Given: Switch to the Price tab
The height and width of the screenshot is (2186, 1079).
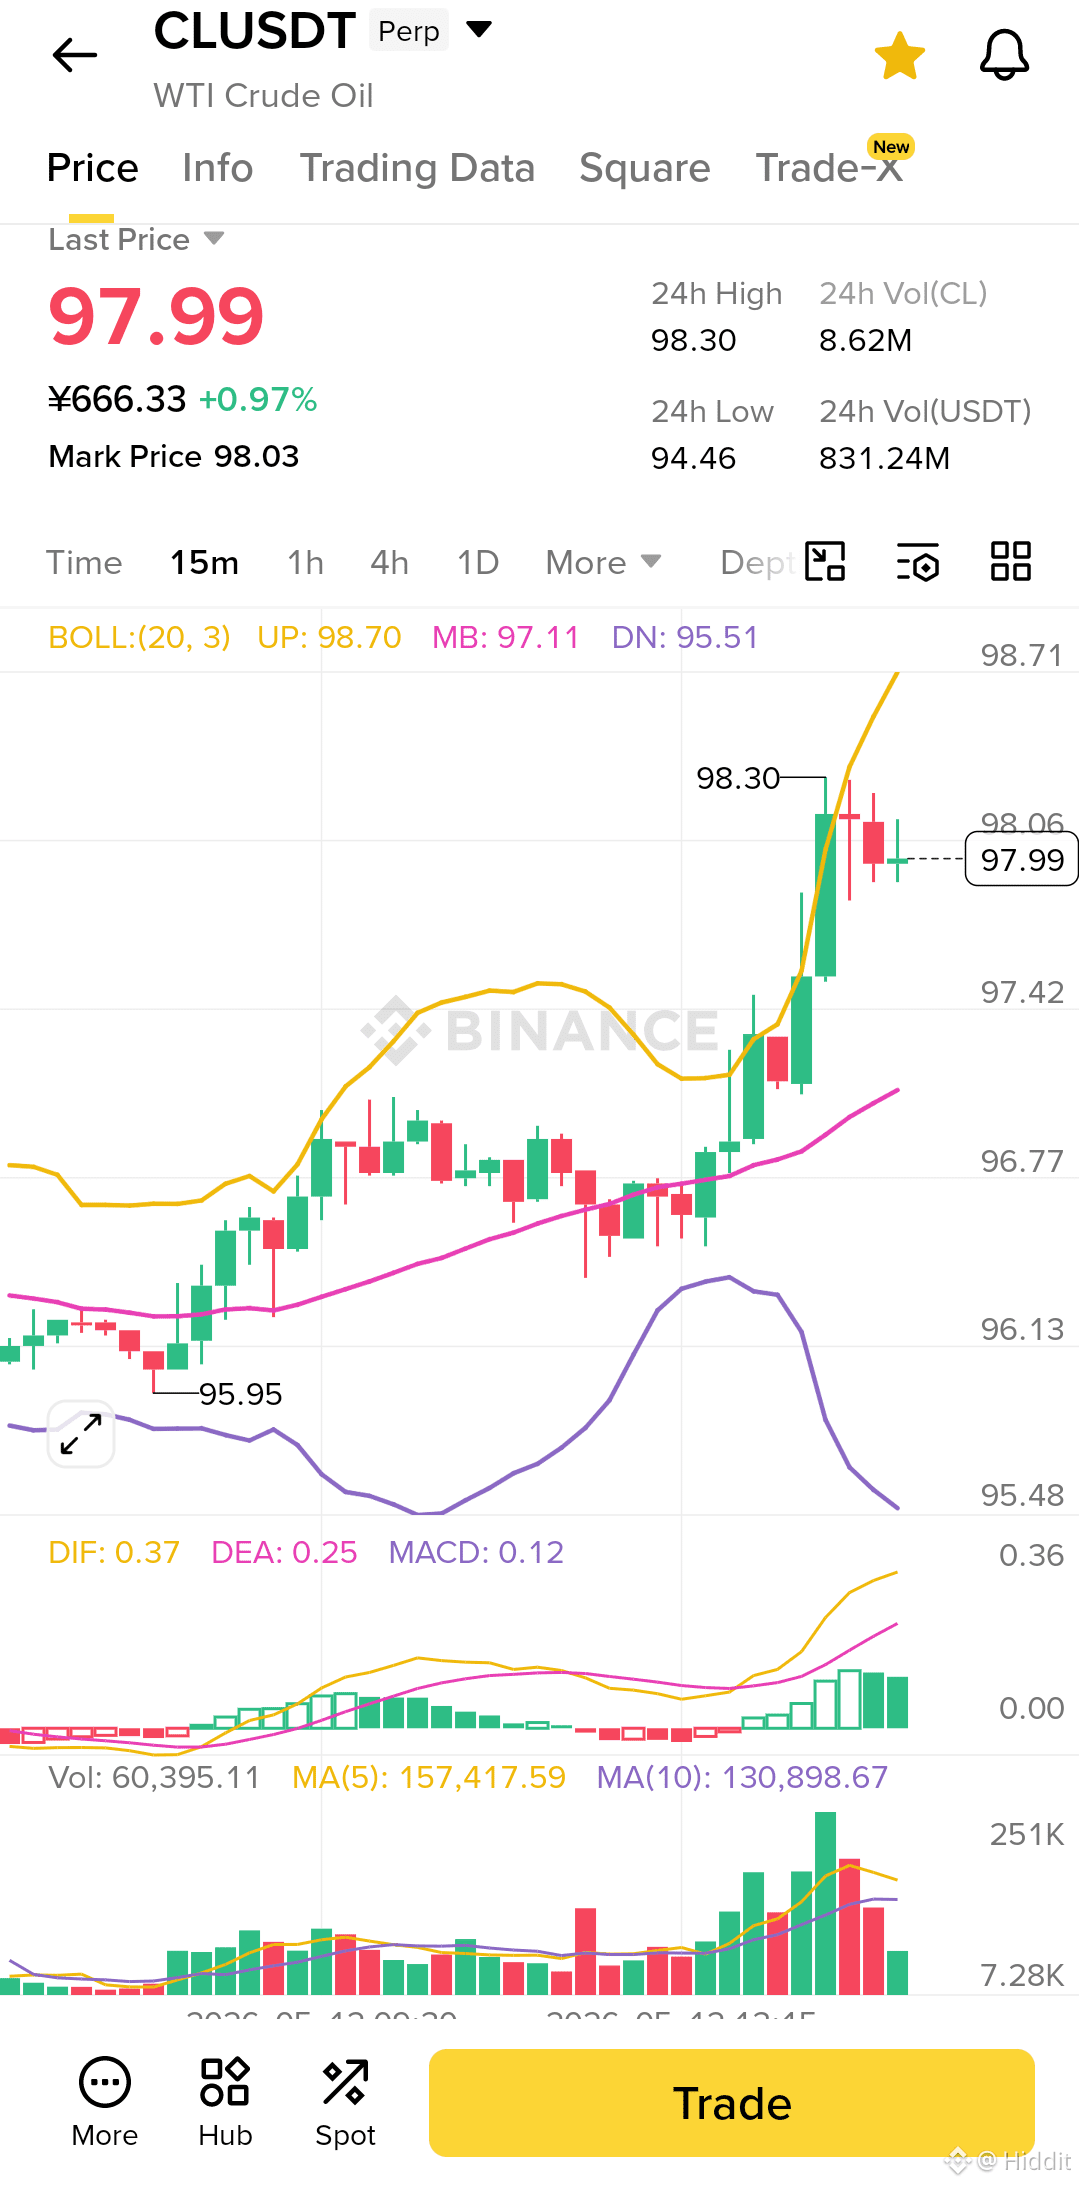Looking at the screenshot, I should point(92,168).
